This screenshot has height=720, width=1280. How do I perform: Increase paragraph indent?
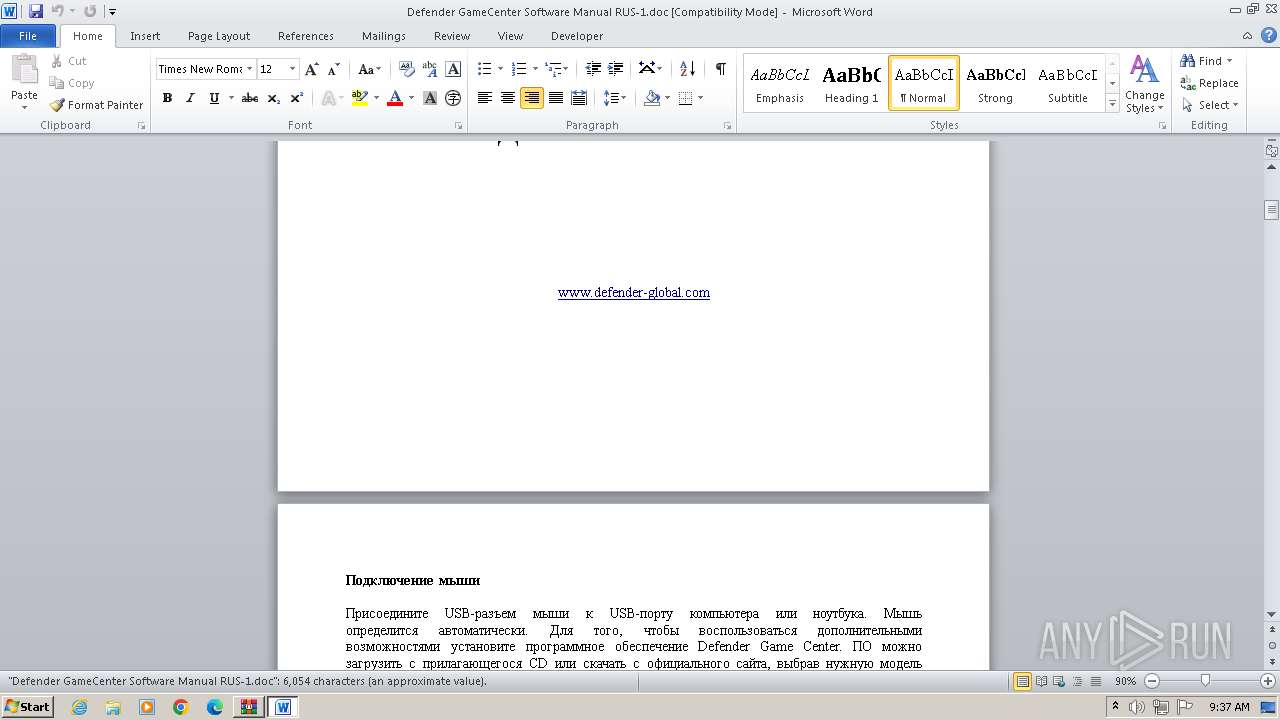coord(616,68)
